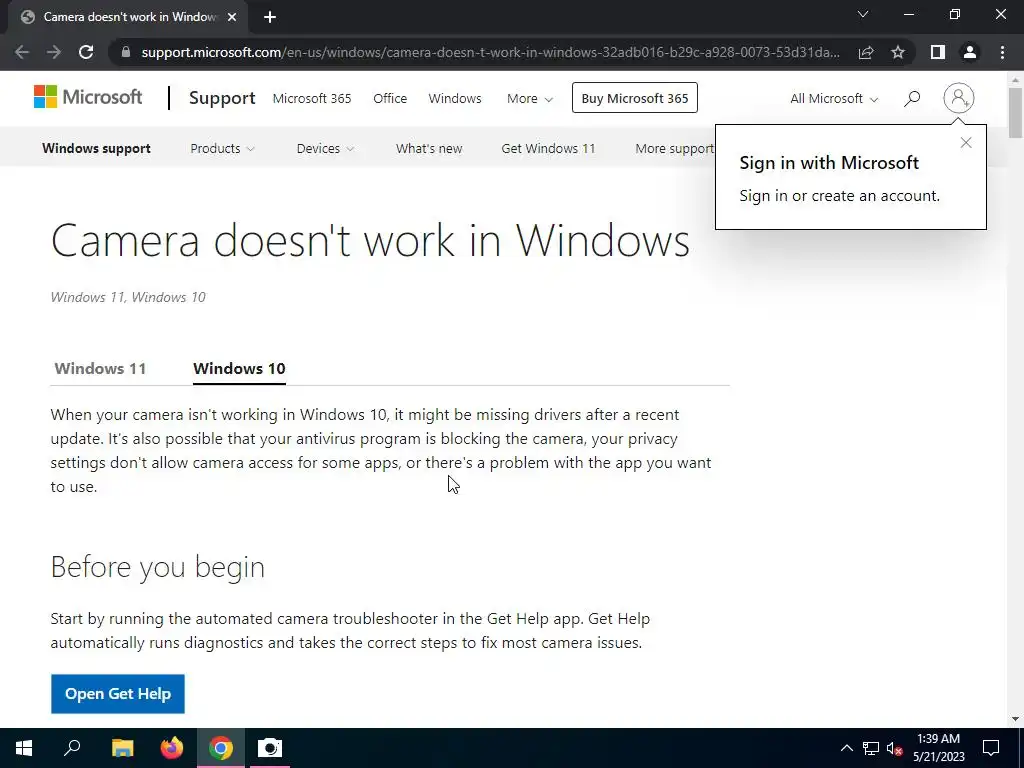This screenshot has width=1024, height=768.
Task: Open Office nav link
Action: tap(390, 99)
